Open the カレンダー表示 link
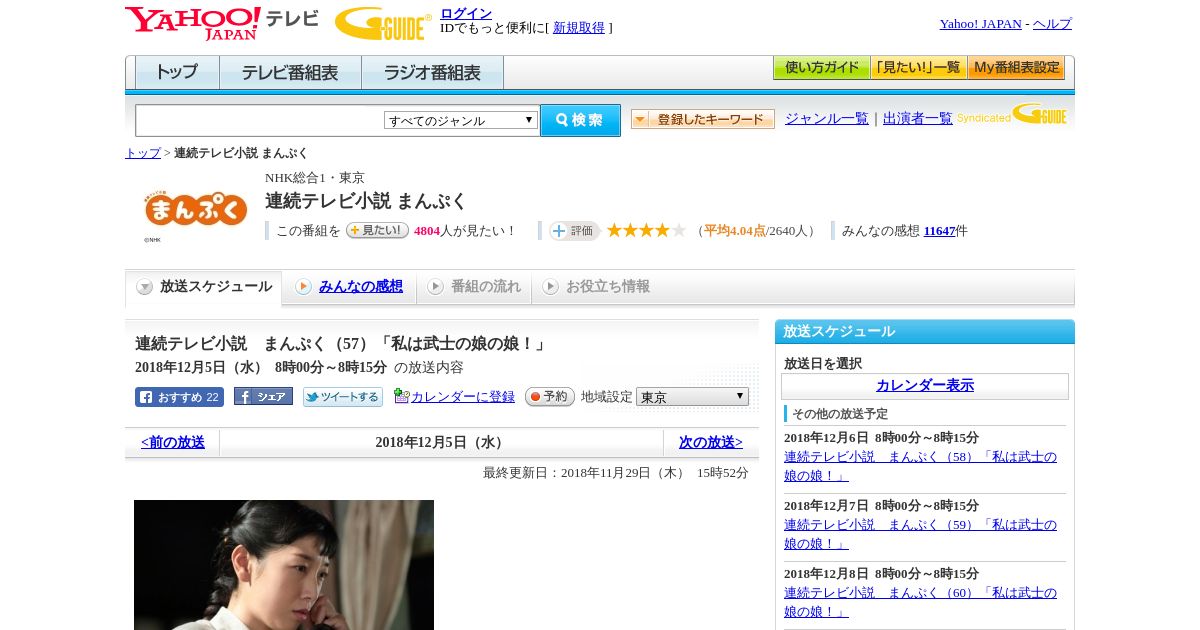 (925, 386)
